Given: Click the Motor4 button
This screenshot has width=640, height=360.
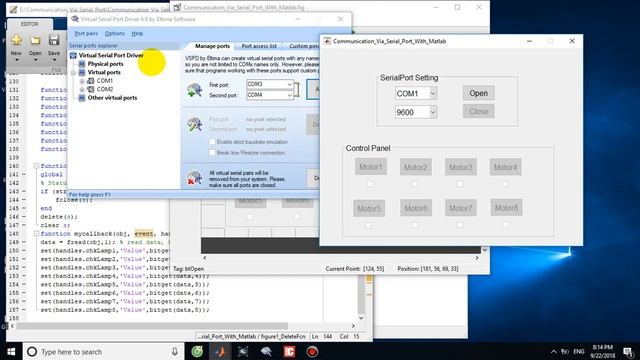Looking at the screenshot, I should point(505,167).
